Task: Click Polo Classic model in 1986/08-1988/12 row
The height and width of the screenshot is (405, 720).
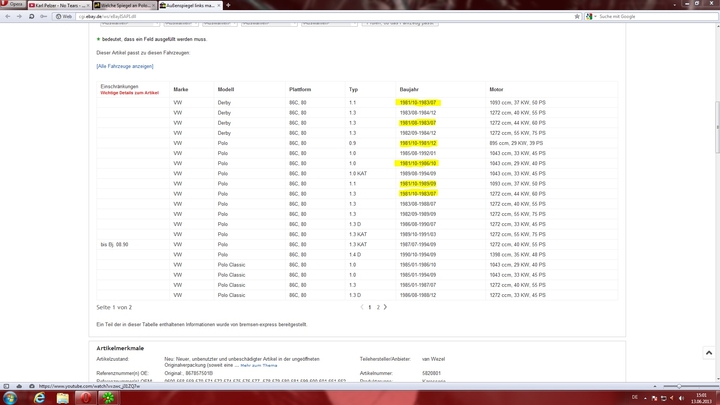Action: click(231, 295)
